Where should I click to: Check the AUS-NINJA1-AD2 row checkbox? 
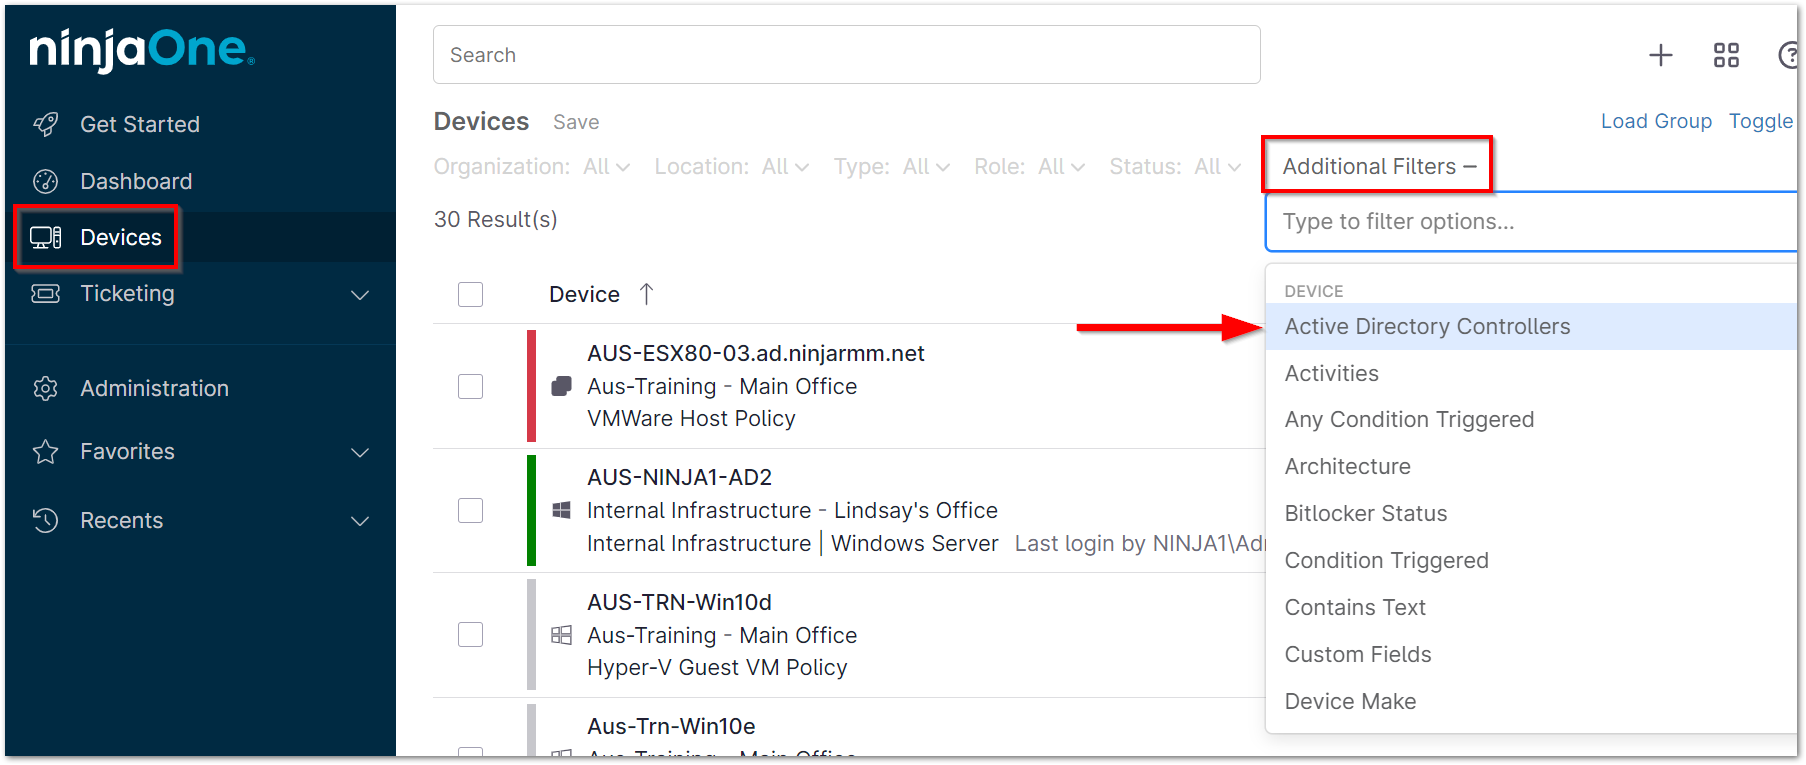(x=470, y=510)
